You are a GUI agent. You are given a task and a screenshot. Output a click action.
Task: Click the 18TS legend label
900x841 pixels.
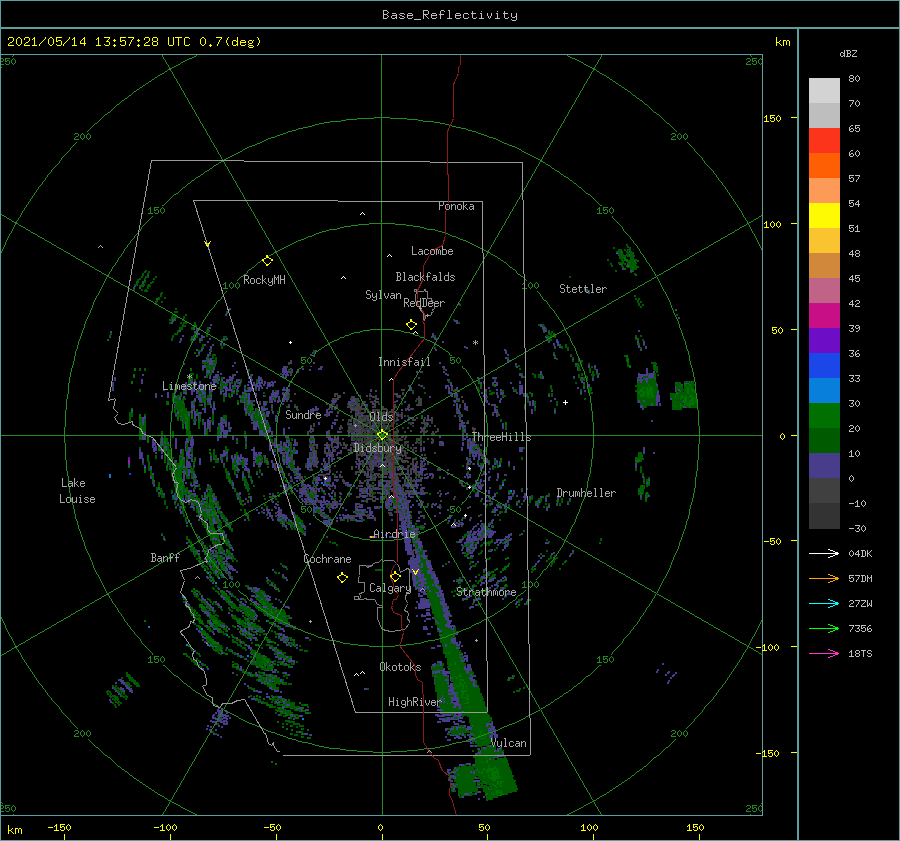pos(860,654)
